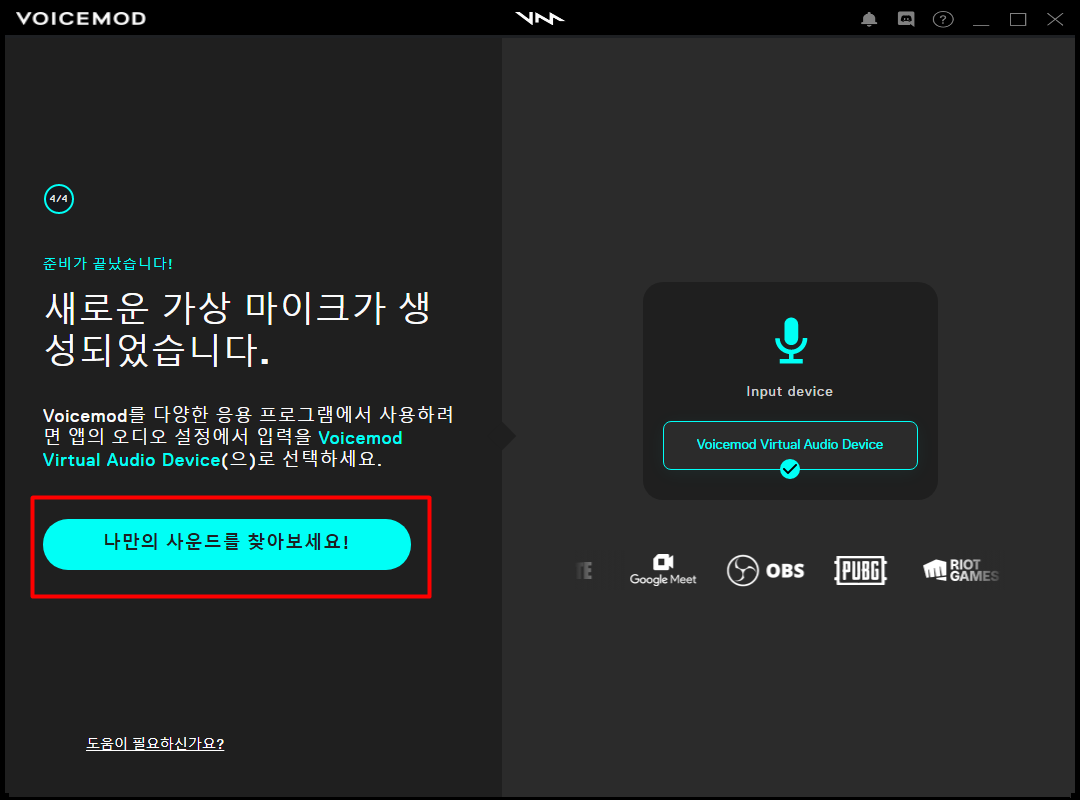This screenshot has height=800, width=1080.
Task: Click the Voicemod VM logo in title bar
Action: click(x=540, y=18)
